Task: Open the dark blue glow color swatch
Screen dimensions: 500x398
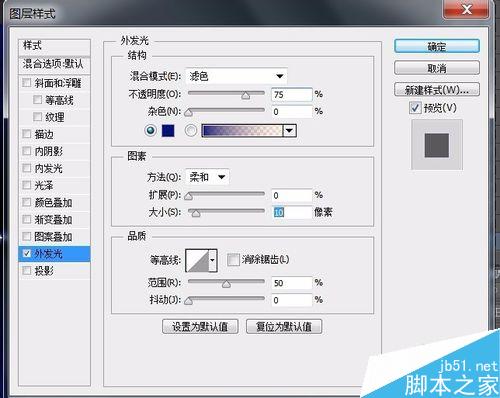Action: point(168,130)
